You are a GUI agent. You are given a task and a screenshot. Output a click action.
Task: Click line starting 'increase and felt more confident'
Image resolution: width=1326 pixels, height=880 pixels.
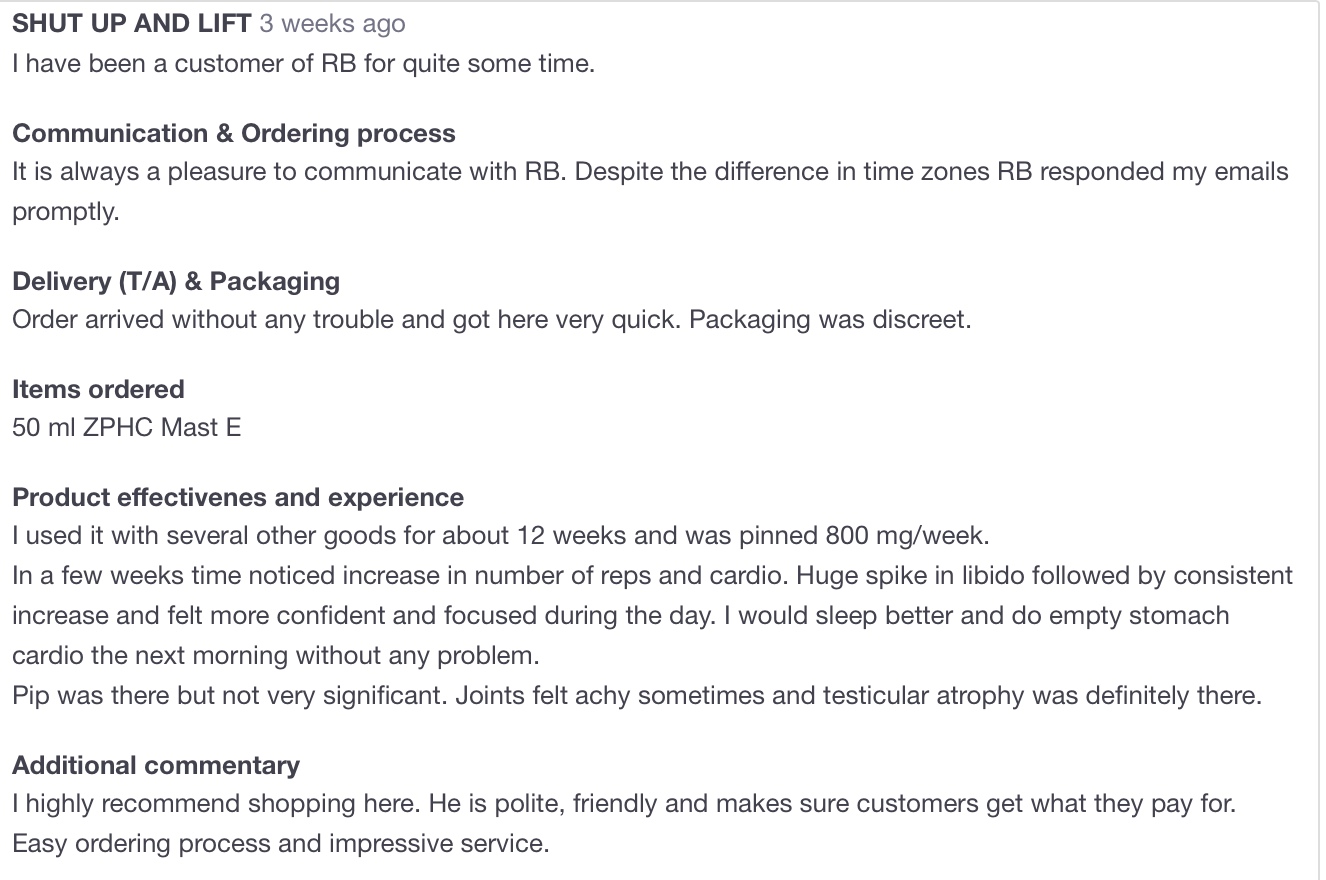point(620,615)
